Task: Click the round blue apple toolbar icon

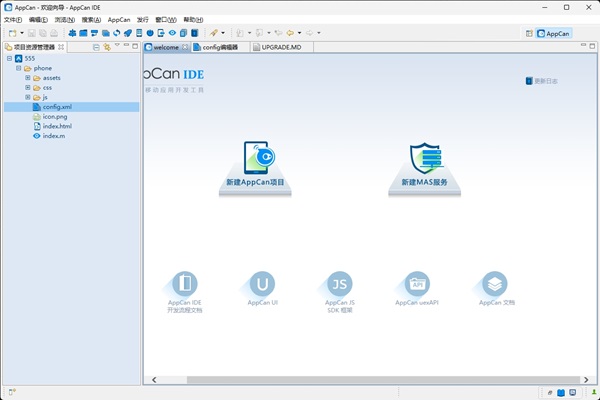Action: pos(150,33)
